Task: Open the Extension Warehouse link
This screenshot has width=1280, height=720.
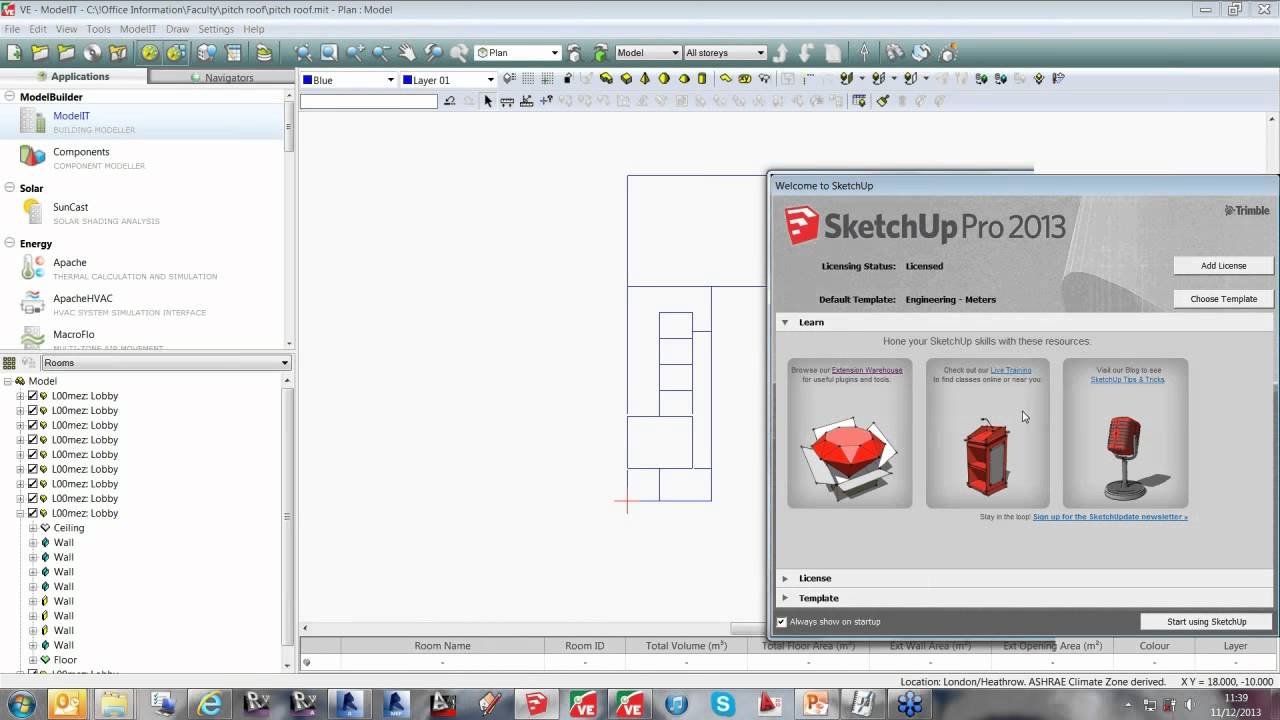Action: click(867, 370)
